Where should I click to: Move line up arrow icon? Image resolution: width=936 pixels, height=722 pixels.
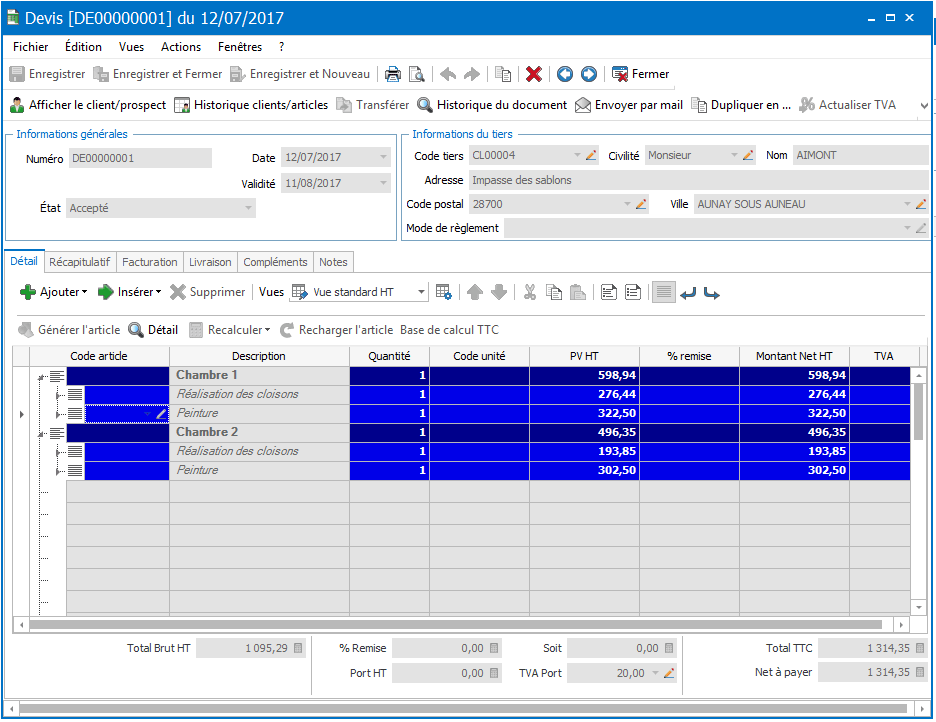click(475, 292)
